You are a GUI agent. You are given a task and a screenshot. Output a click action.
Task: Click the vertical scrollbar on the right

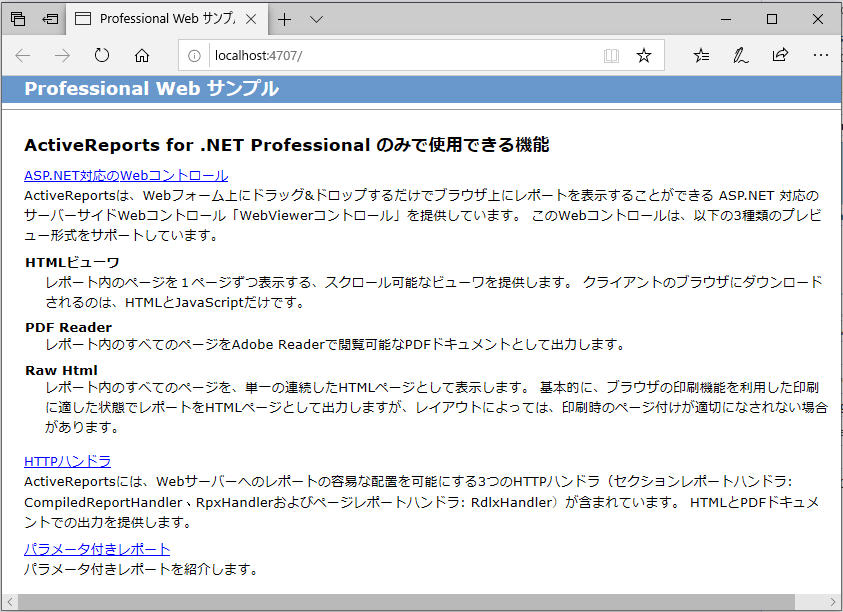(x=837, y=300)
